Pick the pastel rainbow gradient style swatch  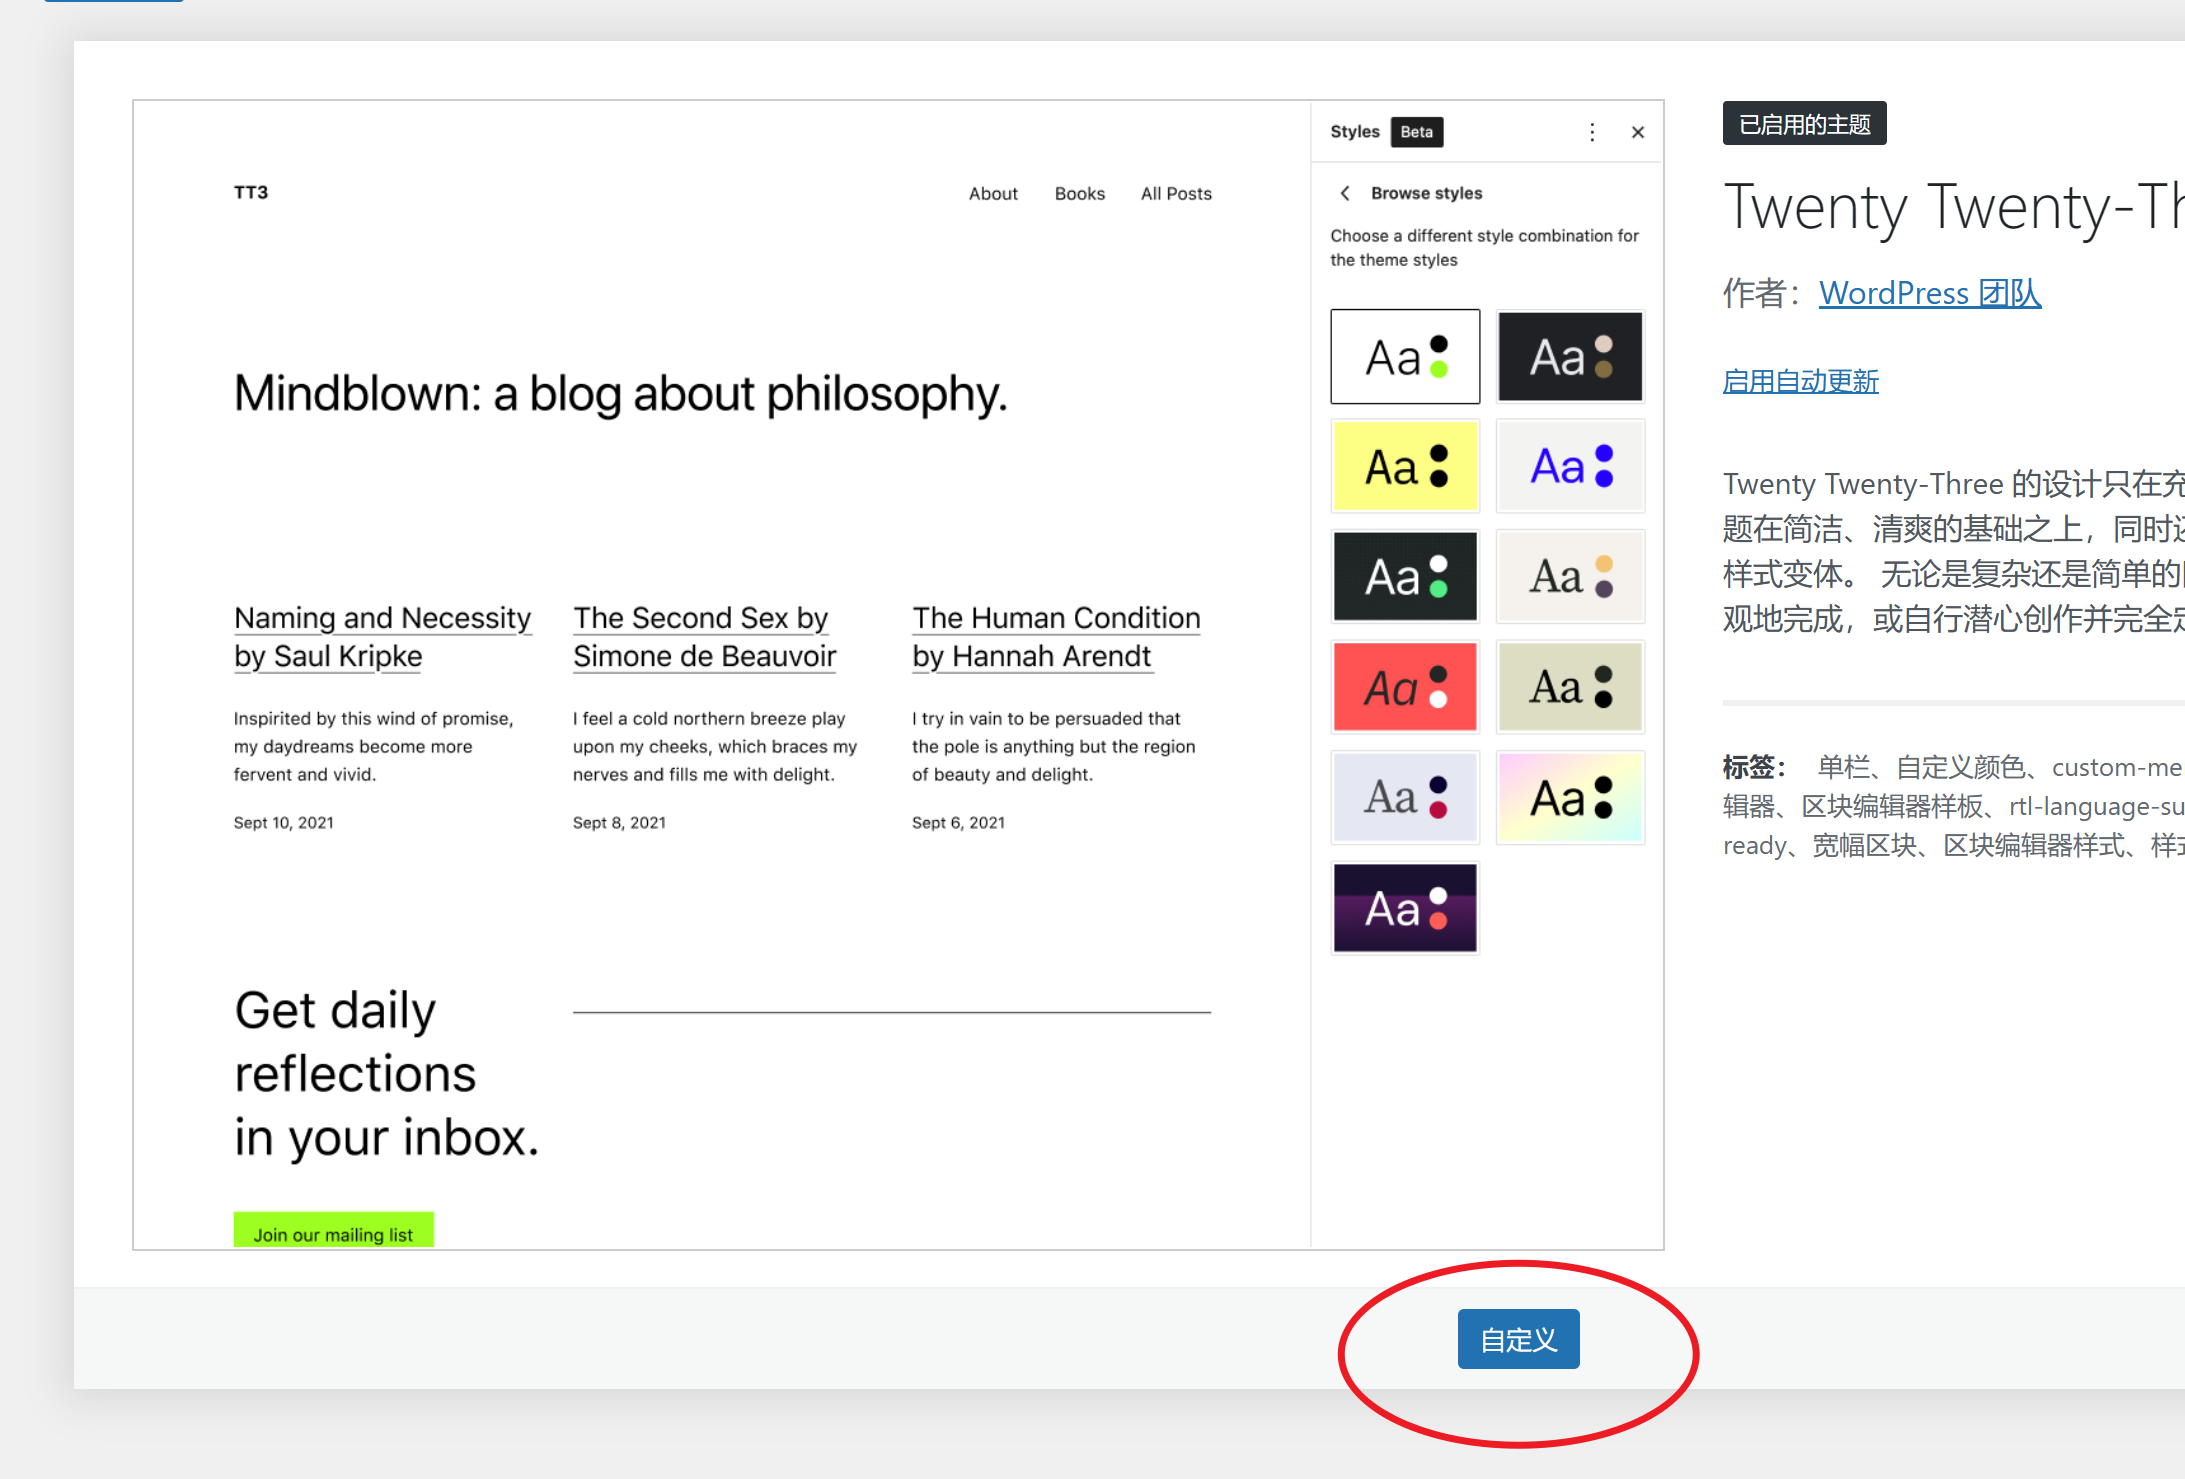point(1569,797)
